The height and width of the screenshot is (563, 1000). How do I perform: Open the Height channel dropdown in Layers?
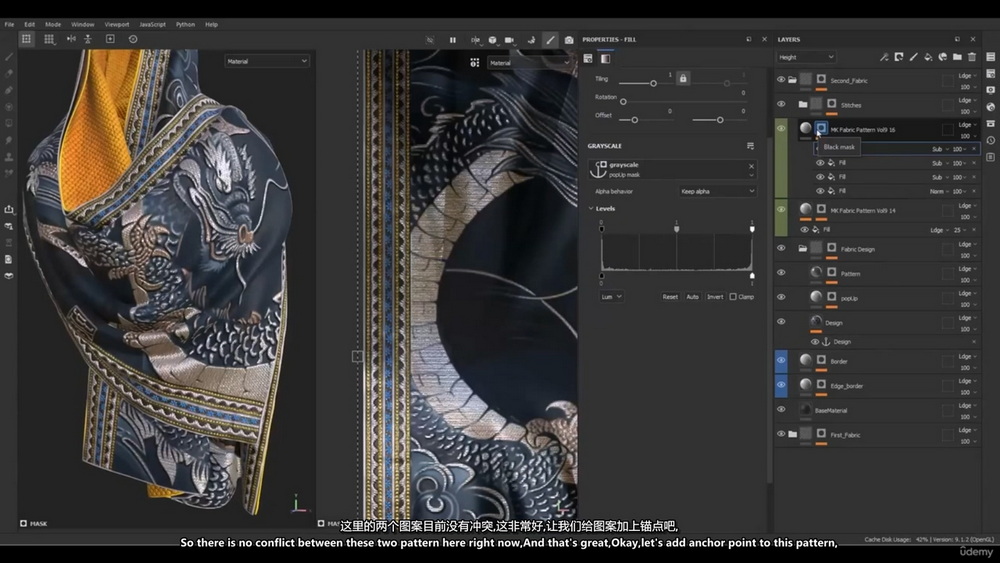pos(806,57)
